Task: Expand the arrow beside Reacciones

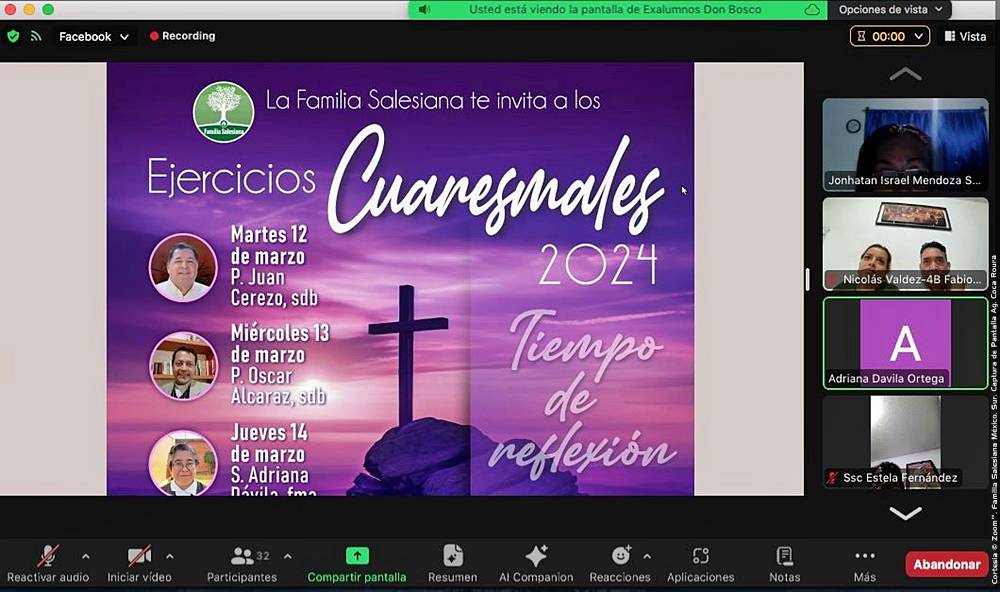Action: click(647, 556)
